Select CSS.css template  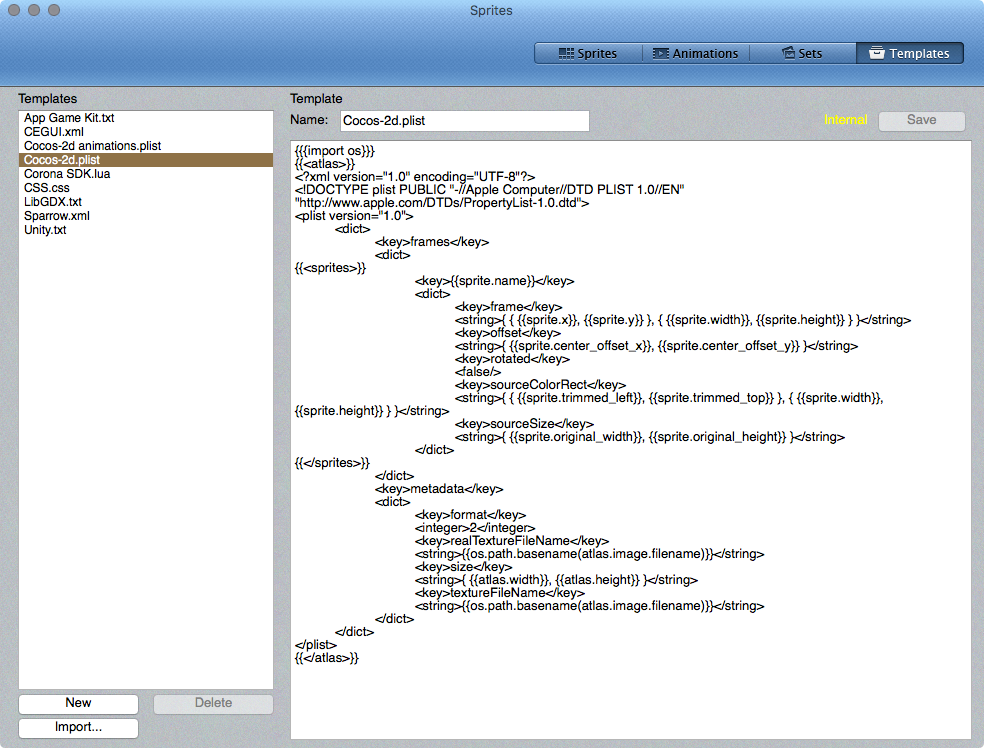pyautogui.click(x=146, y=188)
